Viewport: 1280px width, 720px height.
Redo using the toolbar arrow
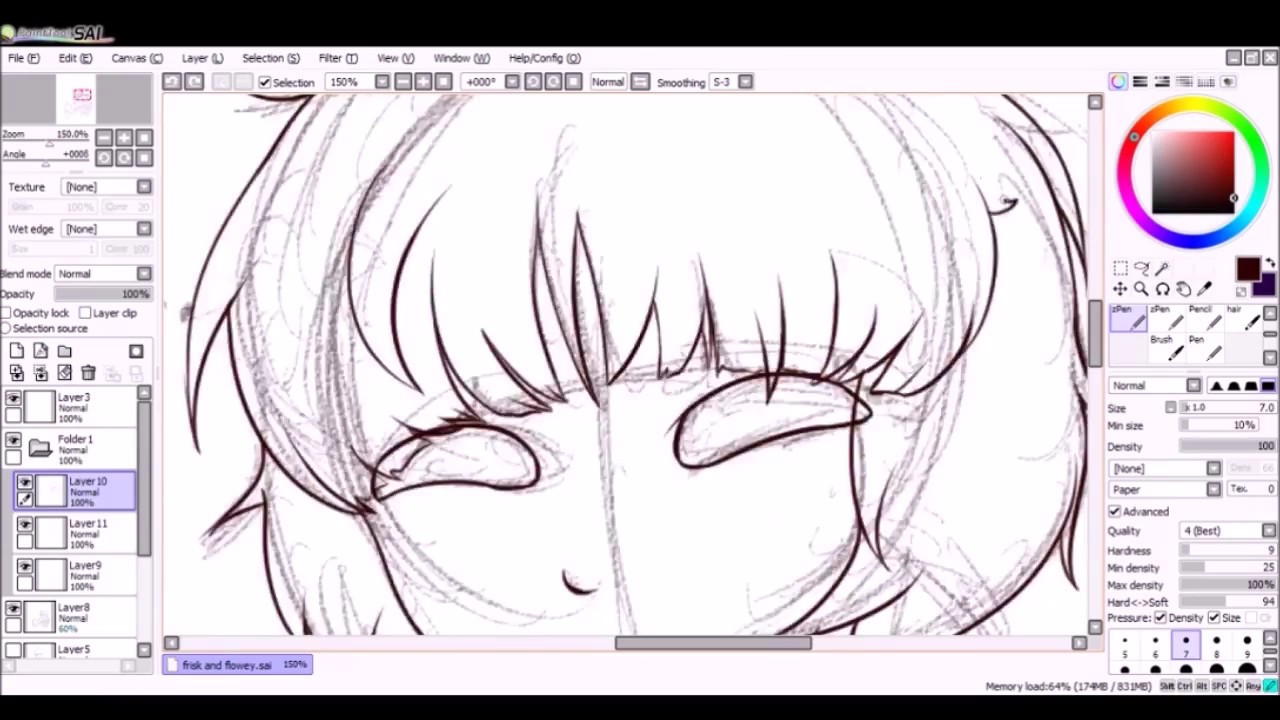click(x=195, y=82)
